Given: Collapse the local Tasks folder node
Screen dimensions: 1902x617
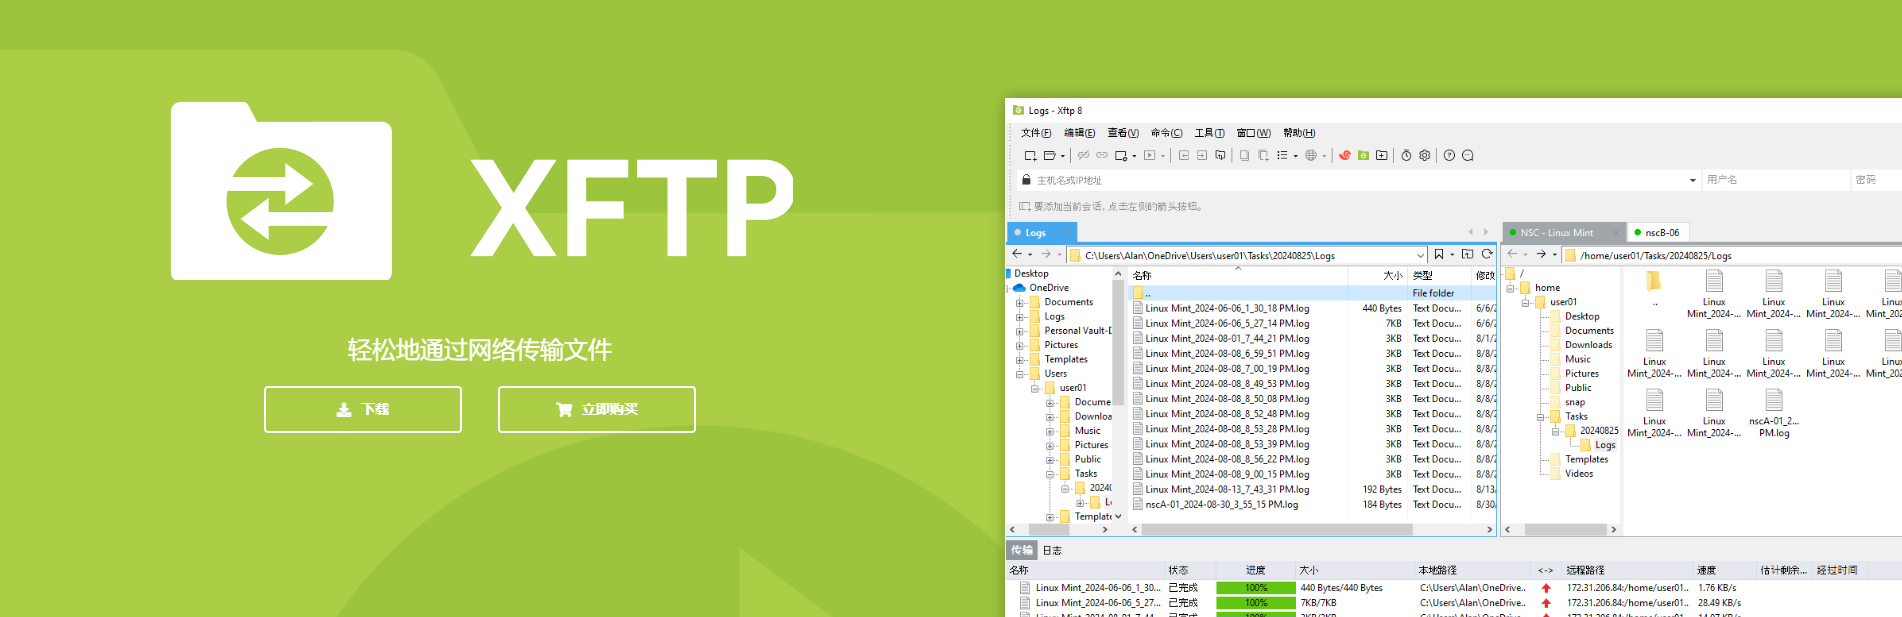Looking at the screenshot, I should 1050,474.
